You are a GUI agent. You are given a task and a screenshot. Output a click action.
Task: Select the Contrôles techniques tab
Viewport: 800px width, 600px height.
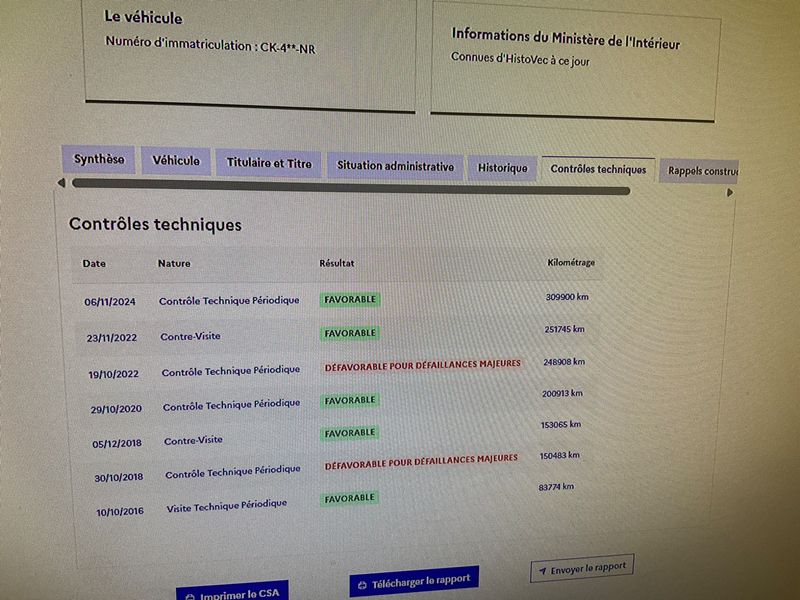pos(598,169)
